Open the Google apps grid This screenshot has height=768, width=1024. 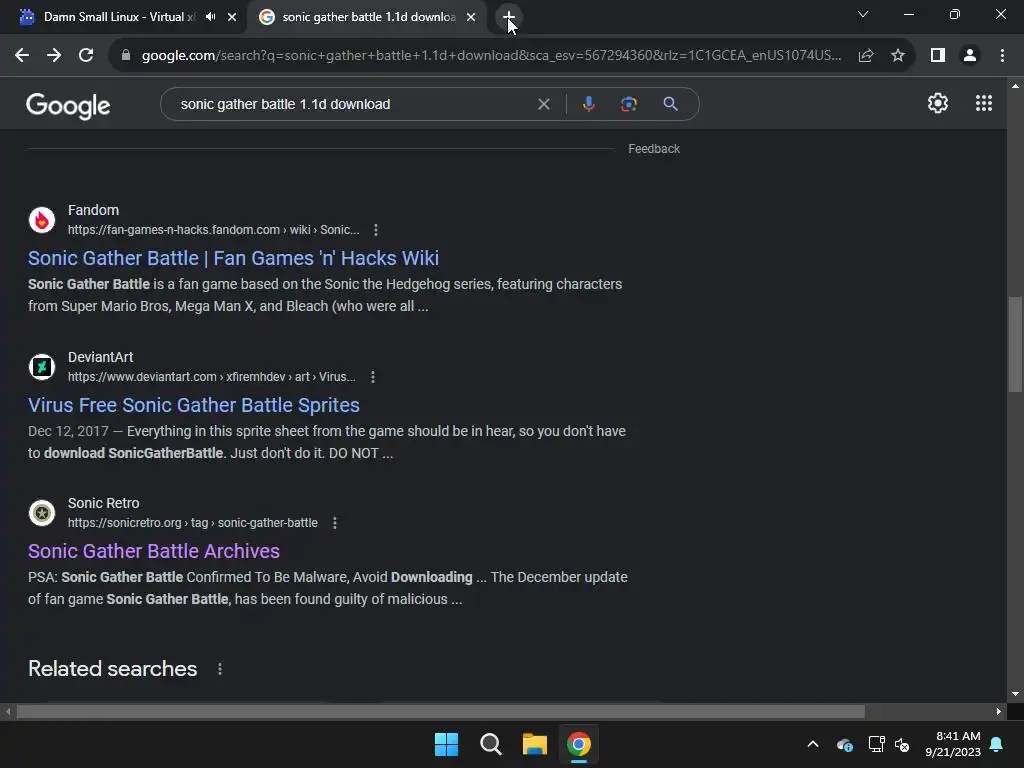984,103
